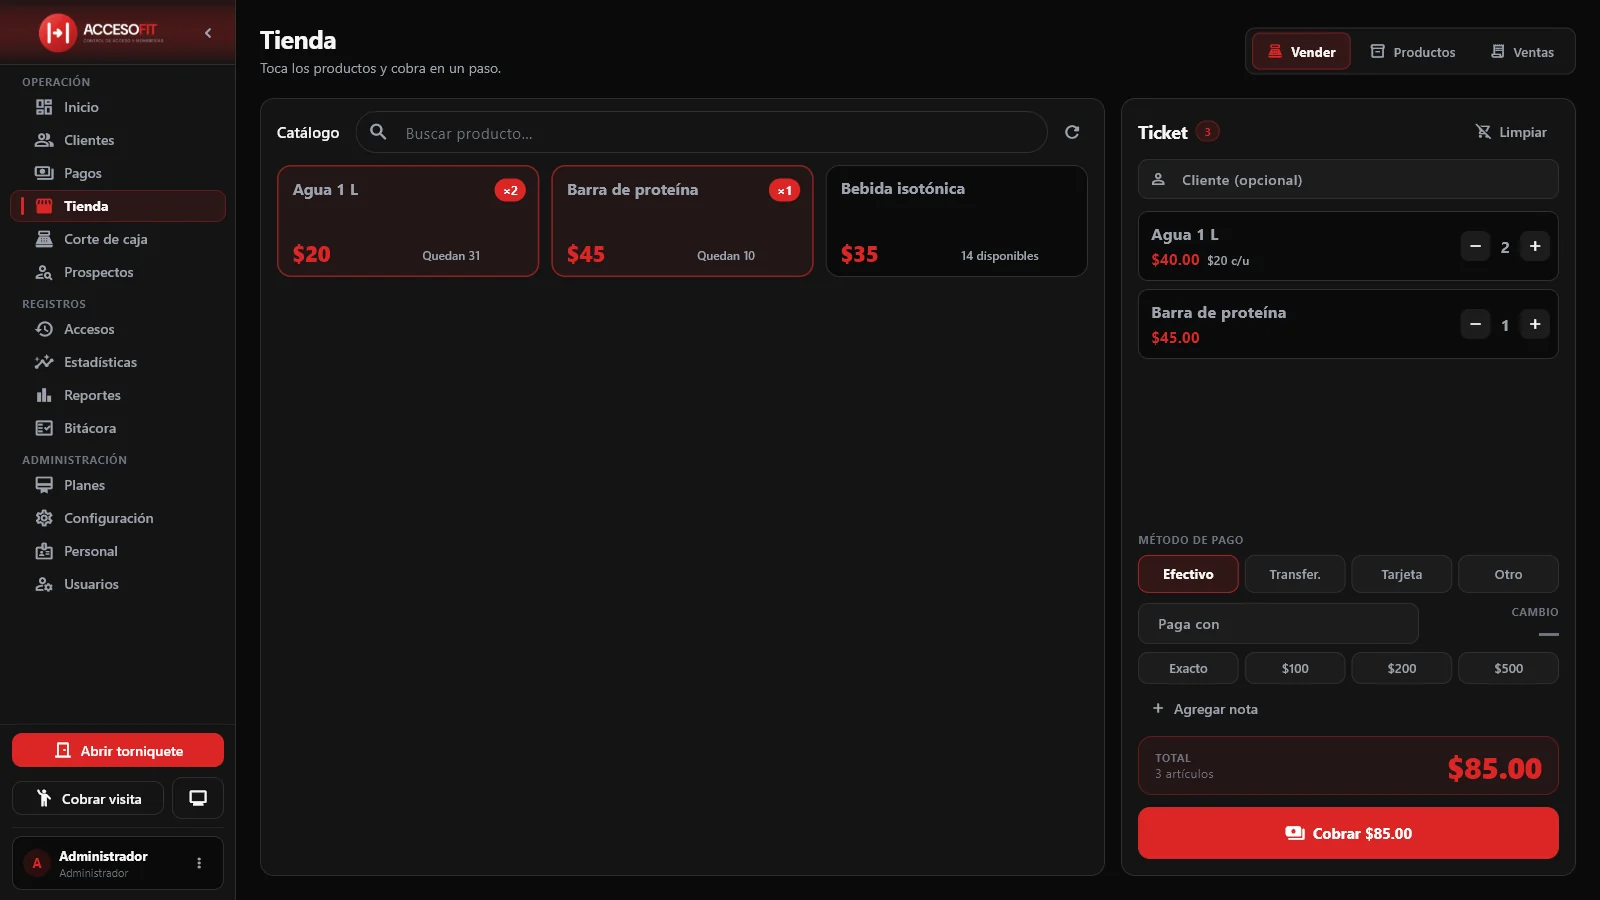Select Transfer. payment method
The width and height of the screenshot is (1600, 900).
(1295, 574)
